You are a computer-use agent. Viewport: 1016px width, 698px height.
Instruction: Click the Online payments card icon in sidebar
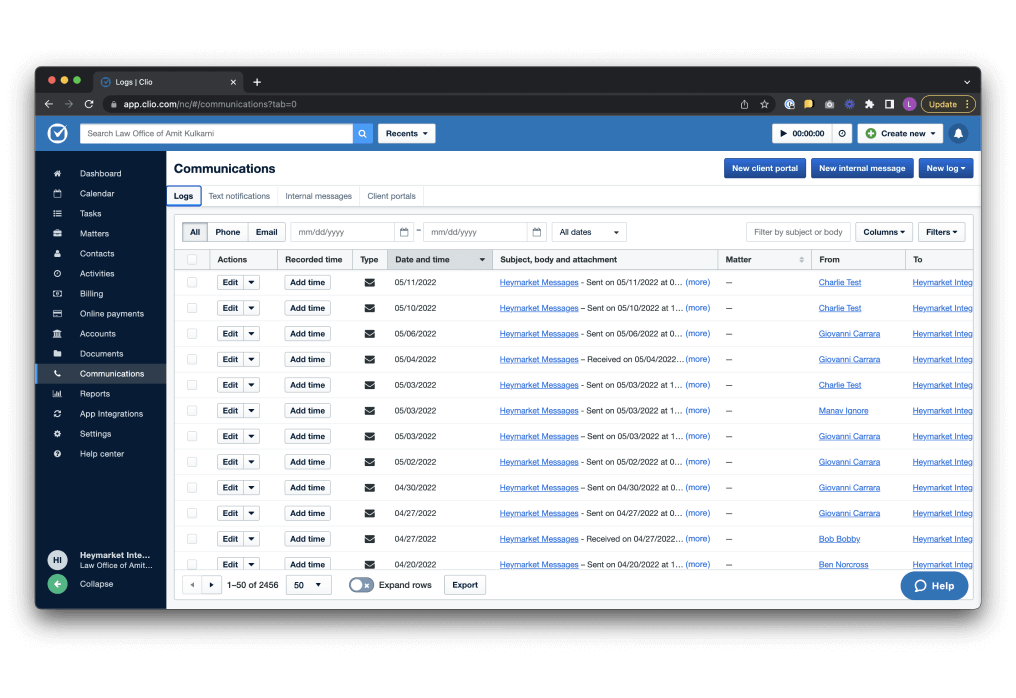coord(57,314)
